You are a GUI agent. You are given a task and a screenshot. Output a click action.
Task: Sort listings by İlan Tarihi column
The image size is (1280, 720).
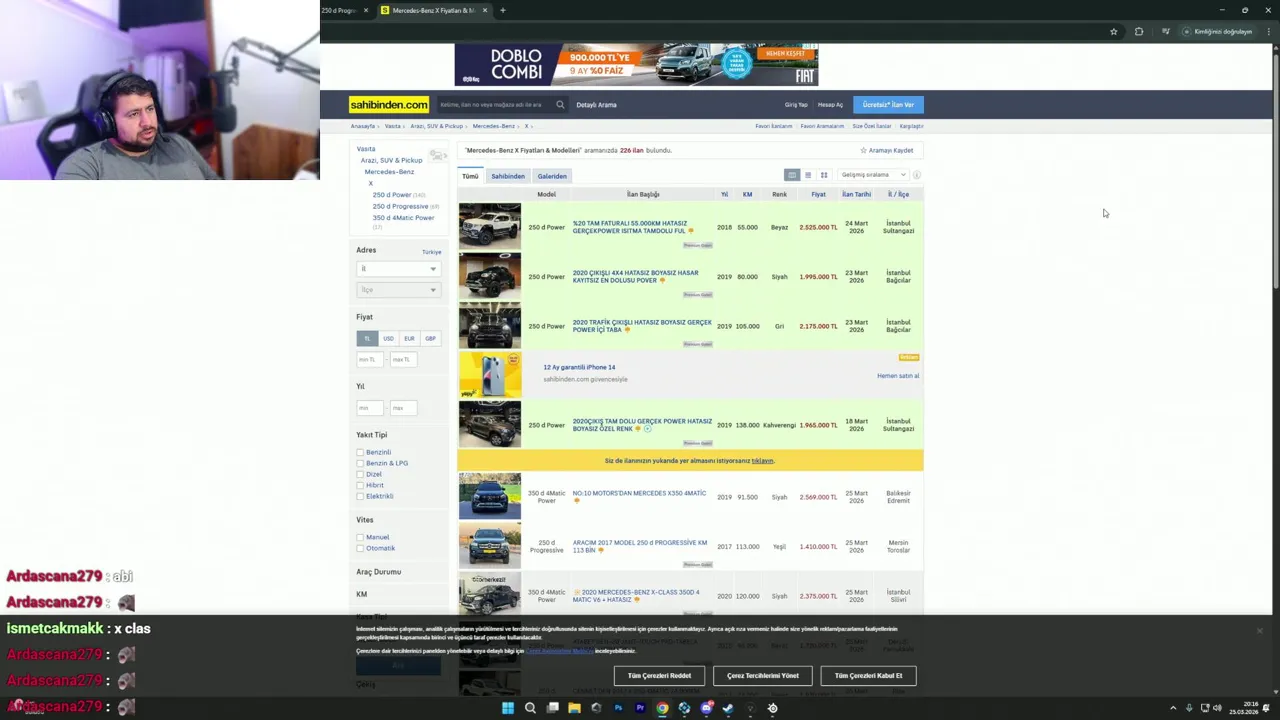856,194
